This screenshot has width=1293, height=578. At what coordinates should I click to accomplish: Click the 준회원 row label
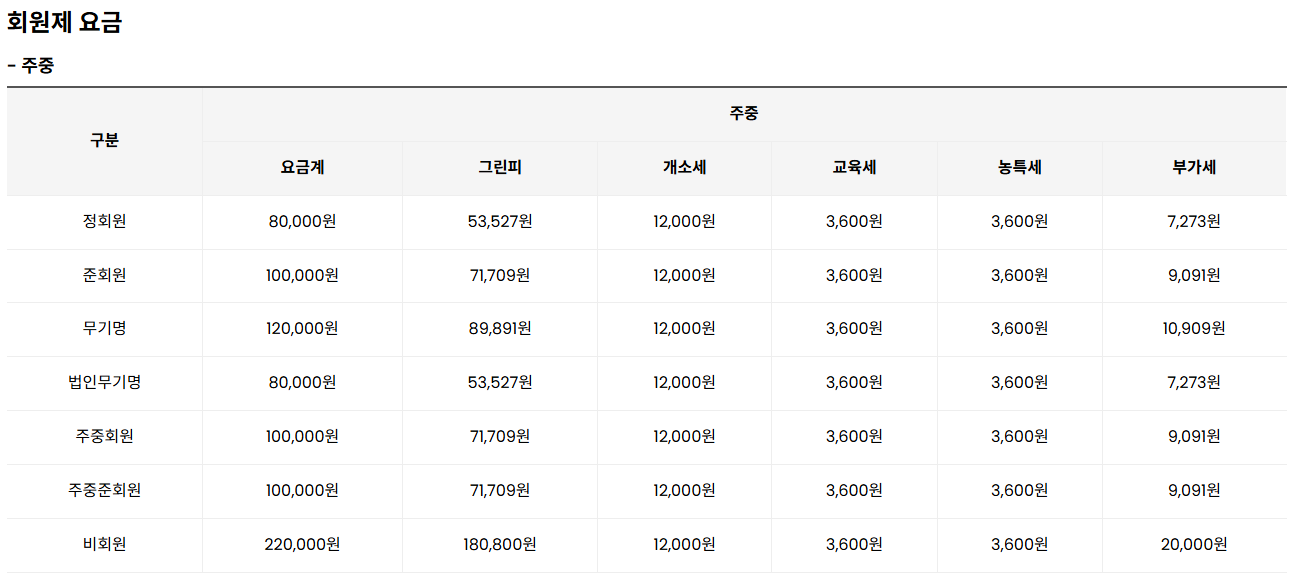point(104,275)
